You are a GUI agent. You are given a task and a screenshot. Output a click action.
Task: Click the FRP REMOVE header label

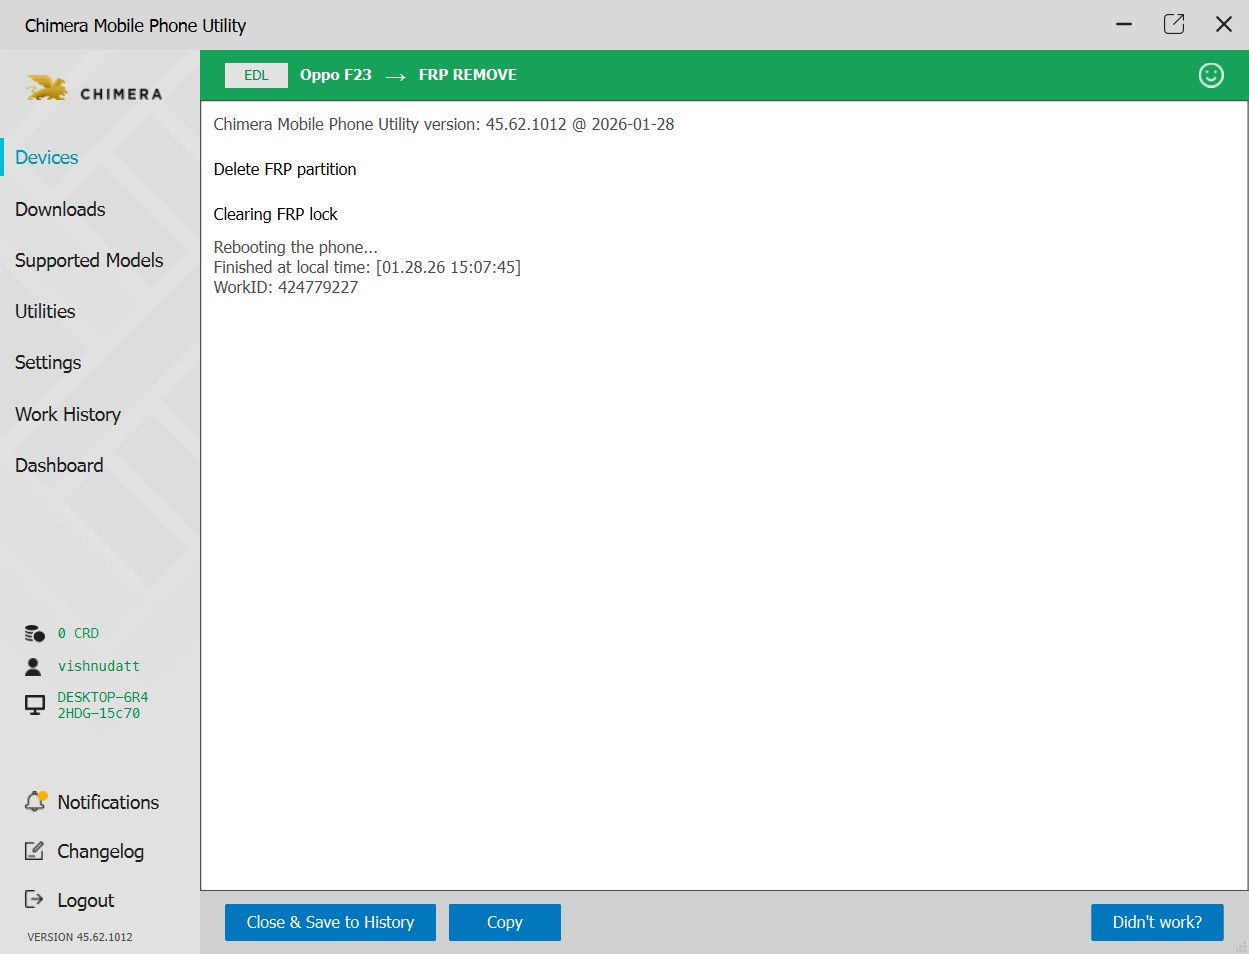tap(468, 75)
